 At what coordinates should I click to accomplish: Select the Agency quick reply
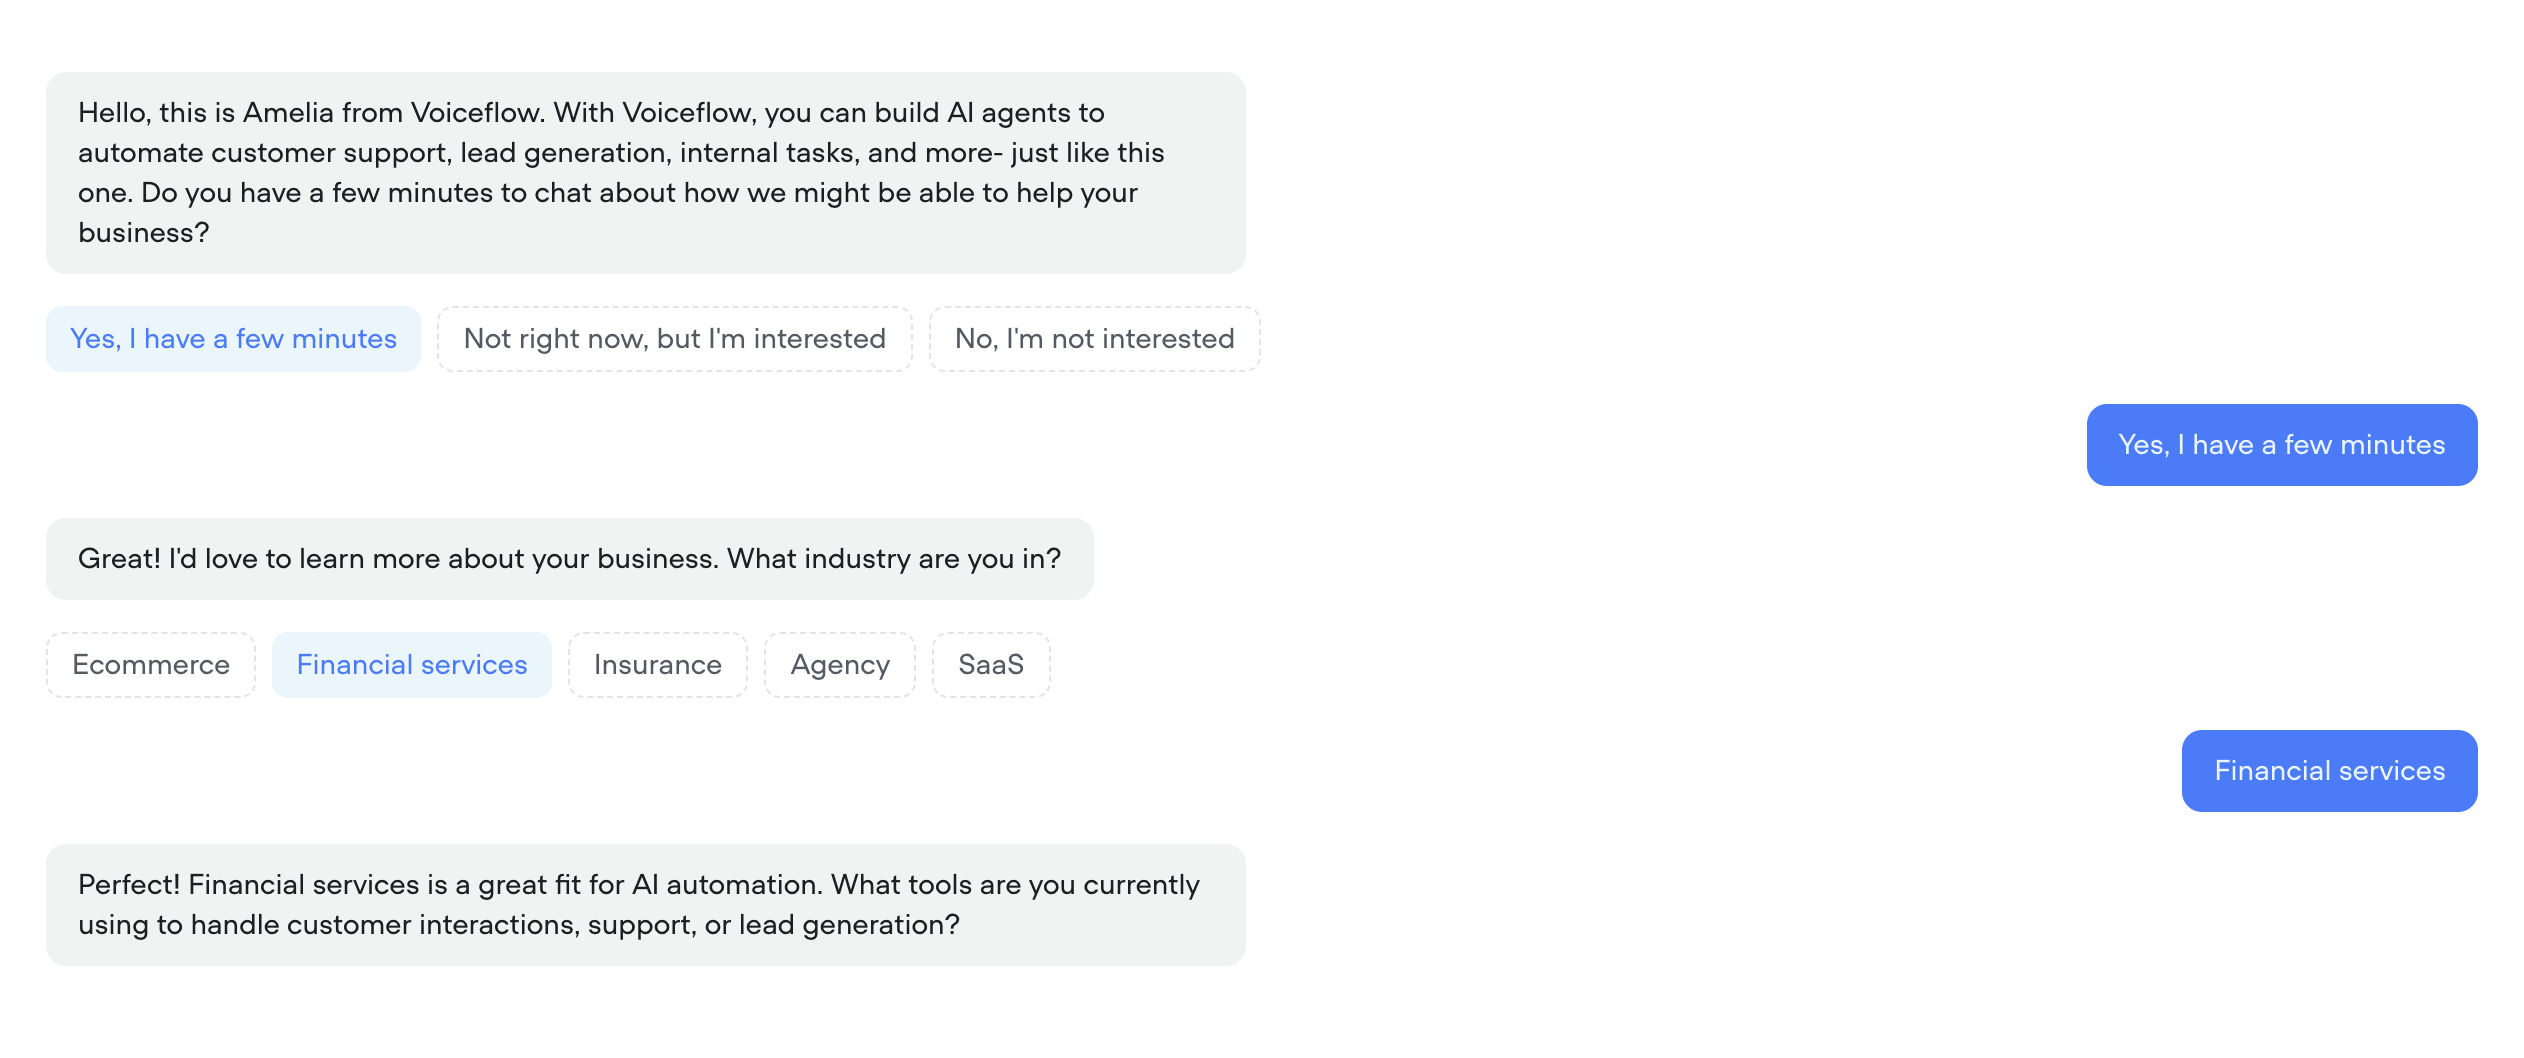(x=840, y=664)
